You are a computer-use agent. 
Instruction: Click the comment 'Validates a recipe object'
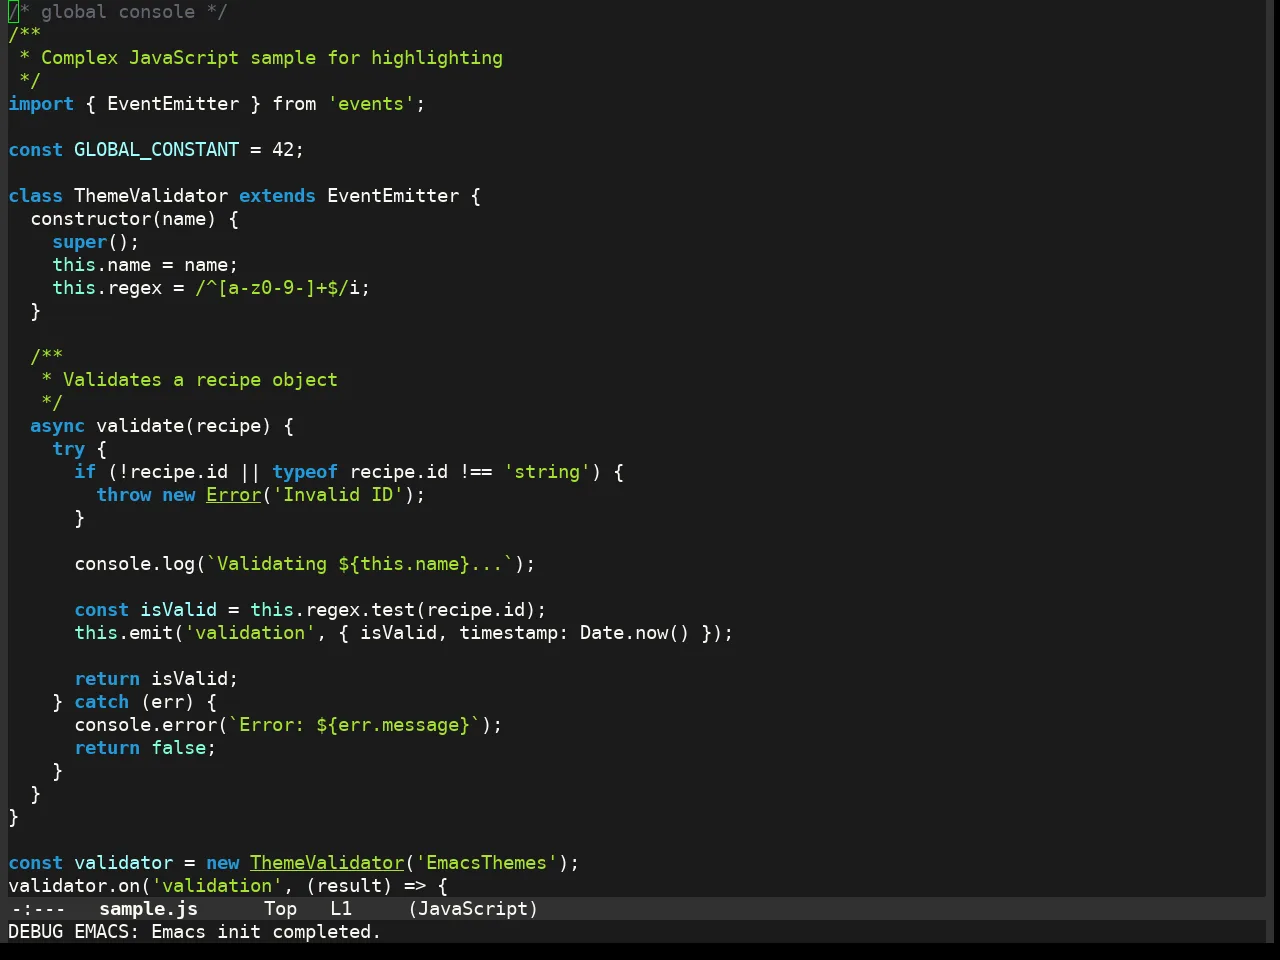click(x=200, y=380)
